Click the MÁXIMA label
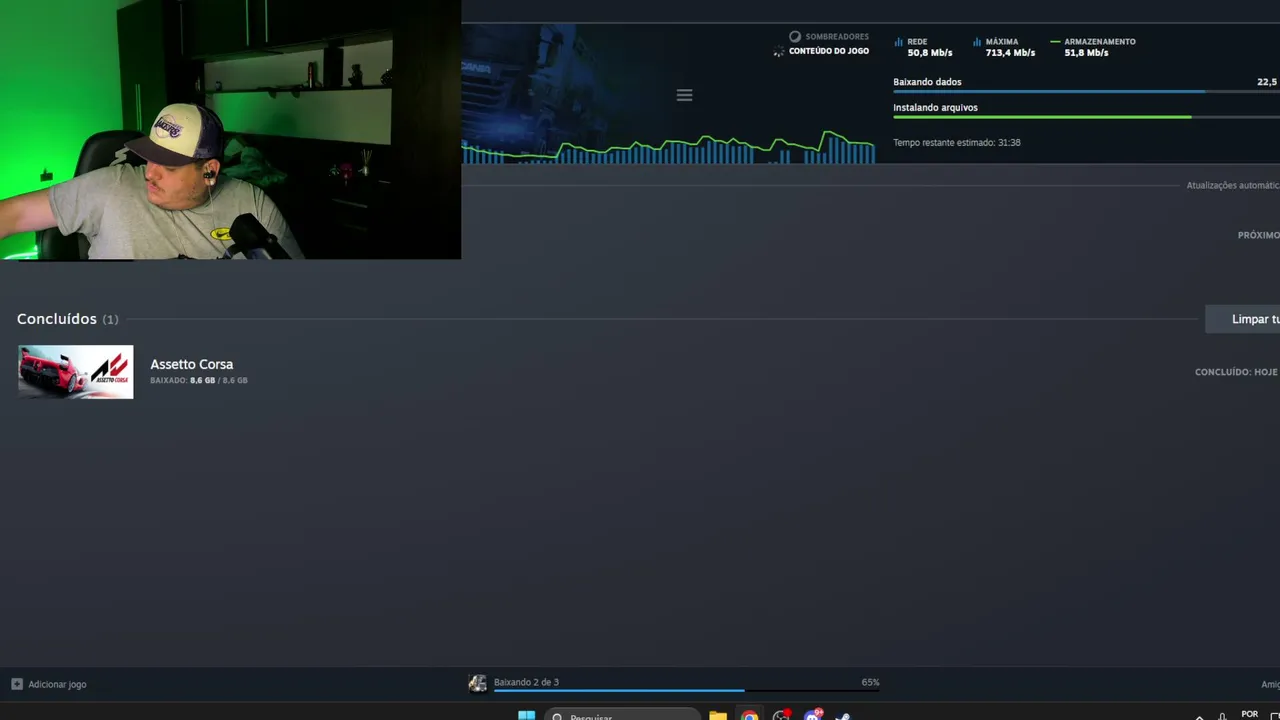The height and width of the screenshot is (720, 1280). tap(1002, 42)
